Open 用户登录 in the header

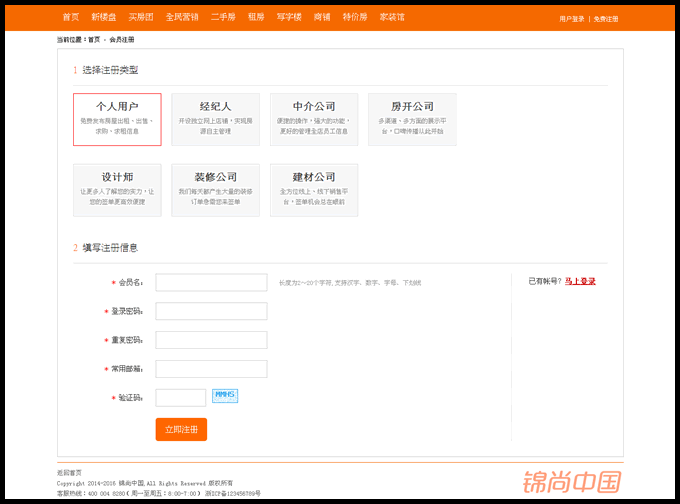click(x=572, y=19)
